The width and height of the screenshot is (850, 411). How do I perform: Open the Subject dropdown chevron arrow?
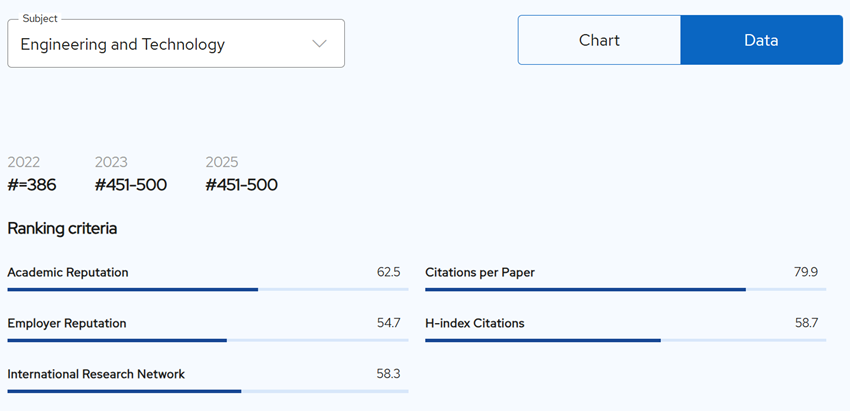click(x=320, y=44)
